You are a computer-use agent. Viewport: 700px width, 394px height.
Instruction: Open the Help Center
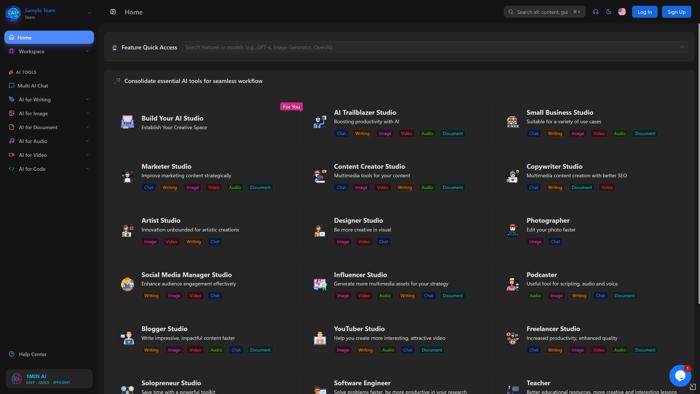(49, 354)
